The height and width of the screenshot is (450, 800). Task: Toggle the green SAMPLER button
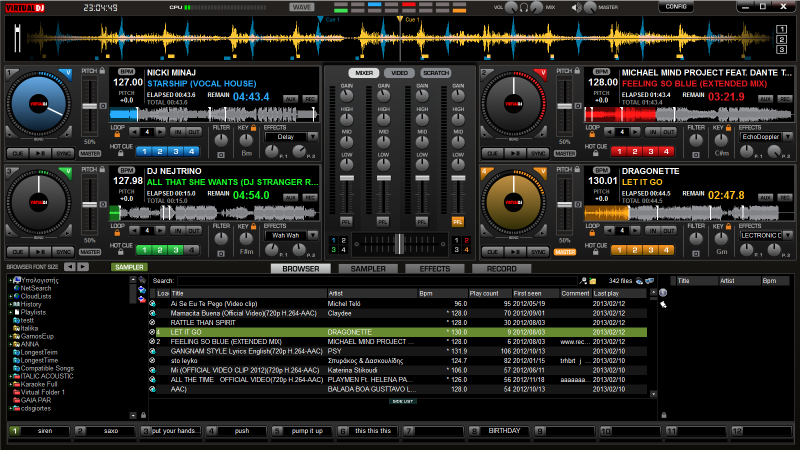[x=129, y=267]
